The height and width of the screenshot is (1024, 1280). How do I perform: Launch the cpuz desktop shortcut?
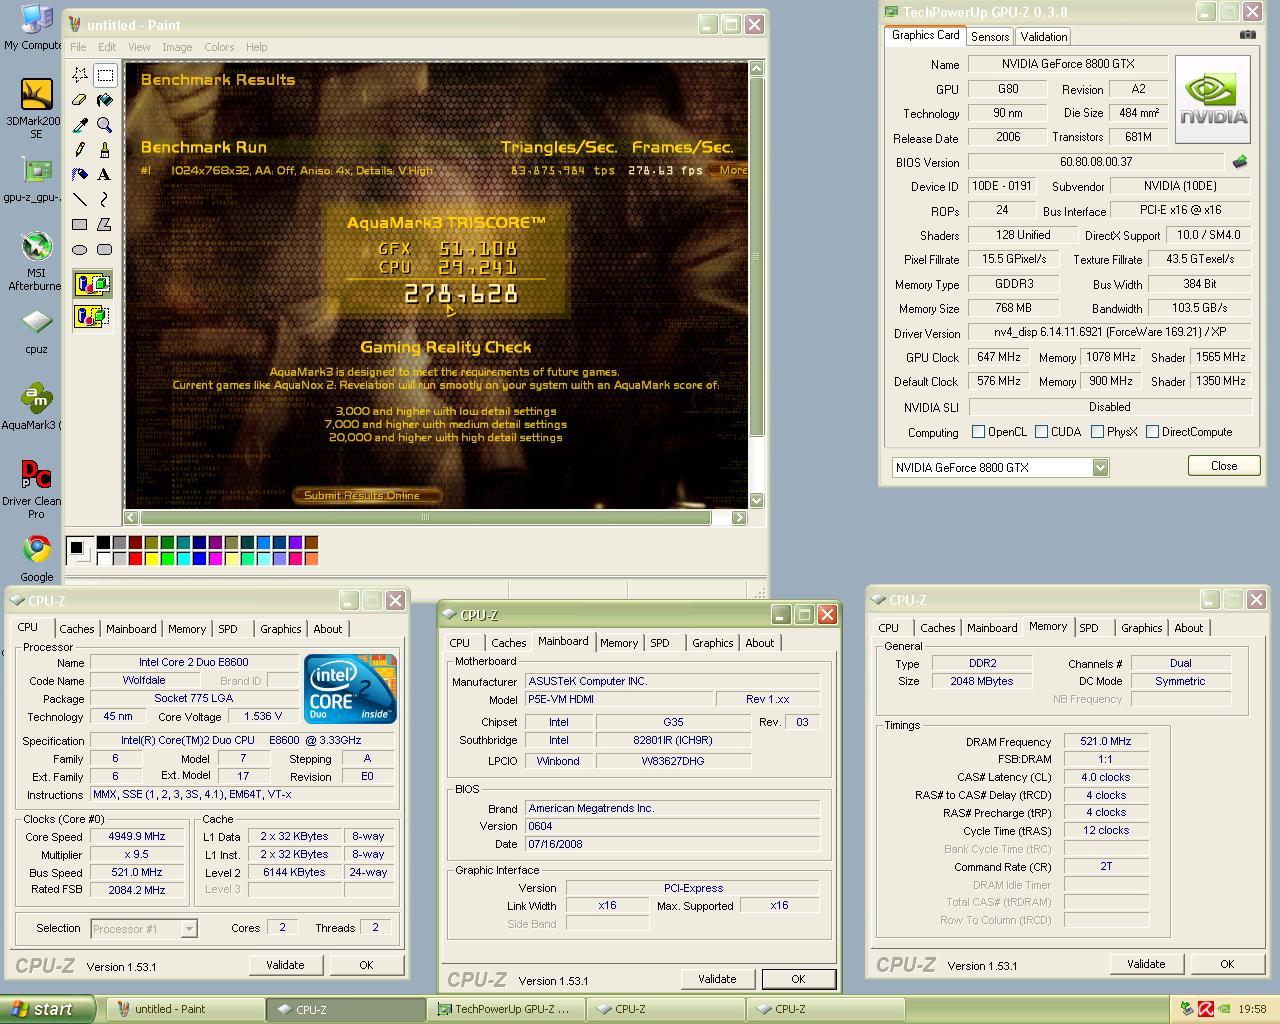36,332
